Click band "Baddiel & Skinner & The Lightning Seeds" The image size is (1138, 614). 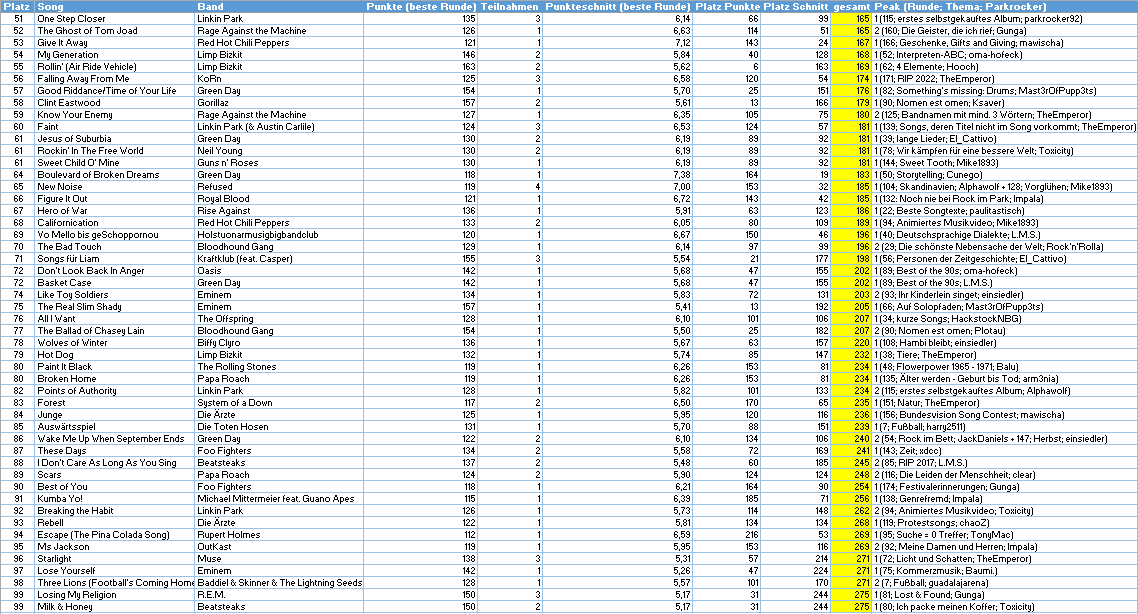click(279, 583)
